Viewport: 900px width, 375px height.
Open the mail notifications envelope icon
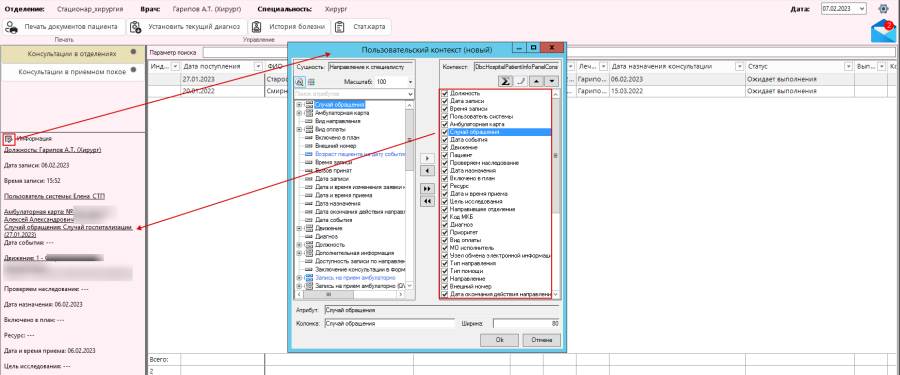tap(882, 32)
